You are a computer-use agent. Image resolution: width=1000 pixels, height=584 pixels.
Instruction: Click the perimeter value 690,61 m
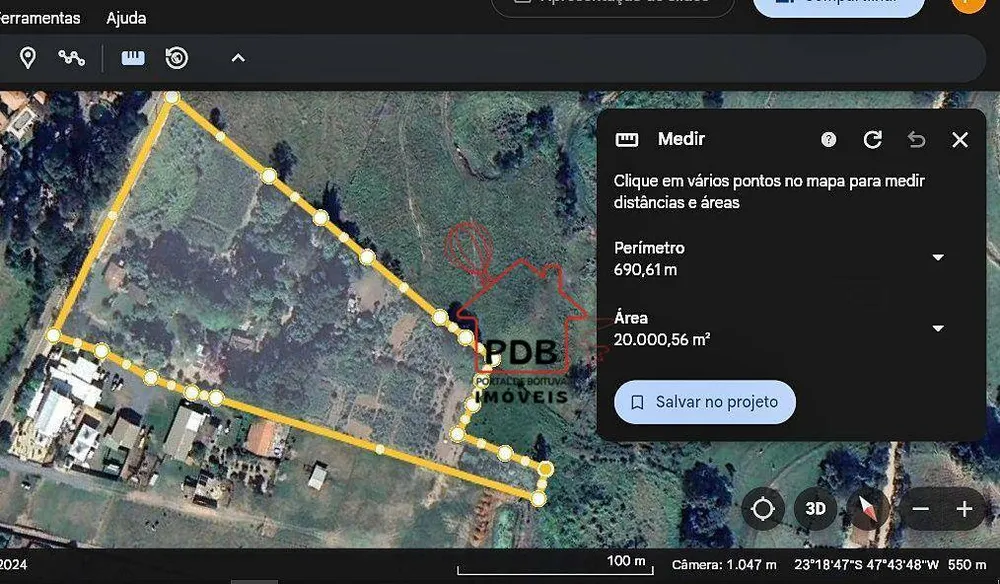coord(645,270)
